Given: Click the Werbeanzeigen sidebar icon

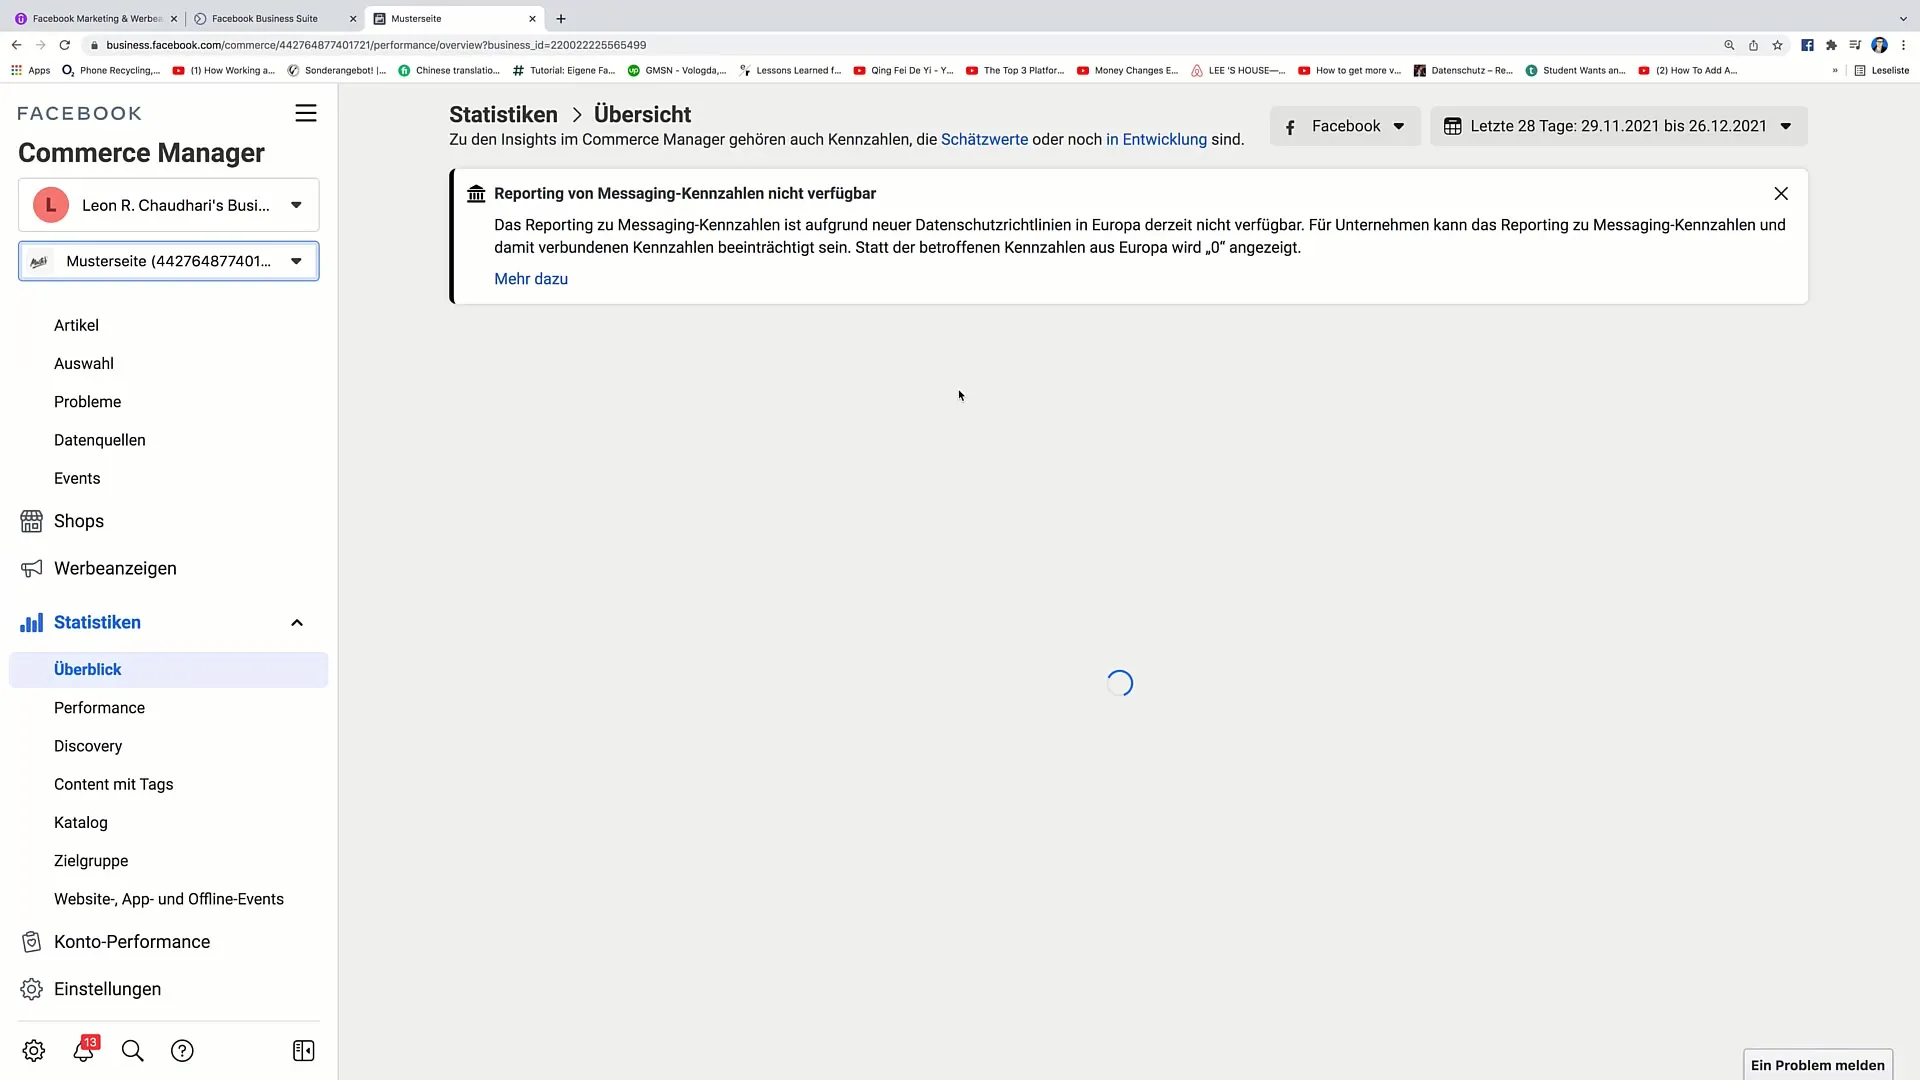Looking at the screenshot, I should [x=32, y=568].
